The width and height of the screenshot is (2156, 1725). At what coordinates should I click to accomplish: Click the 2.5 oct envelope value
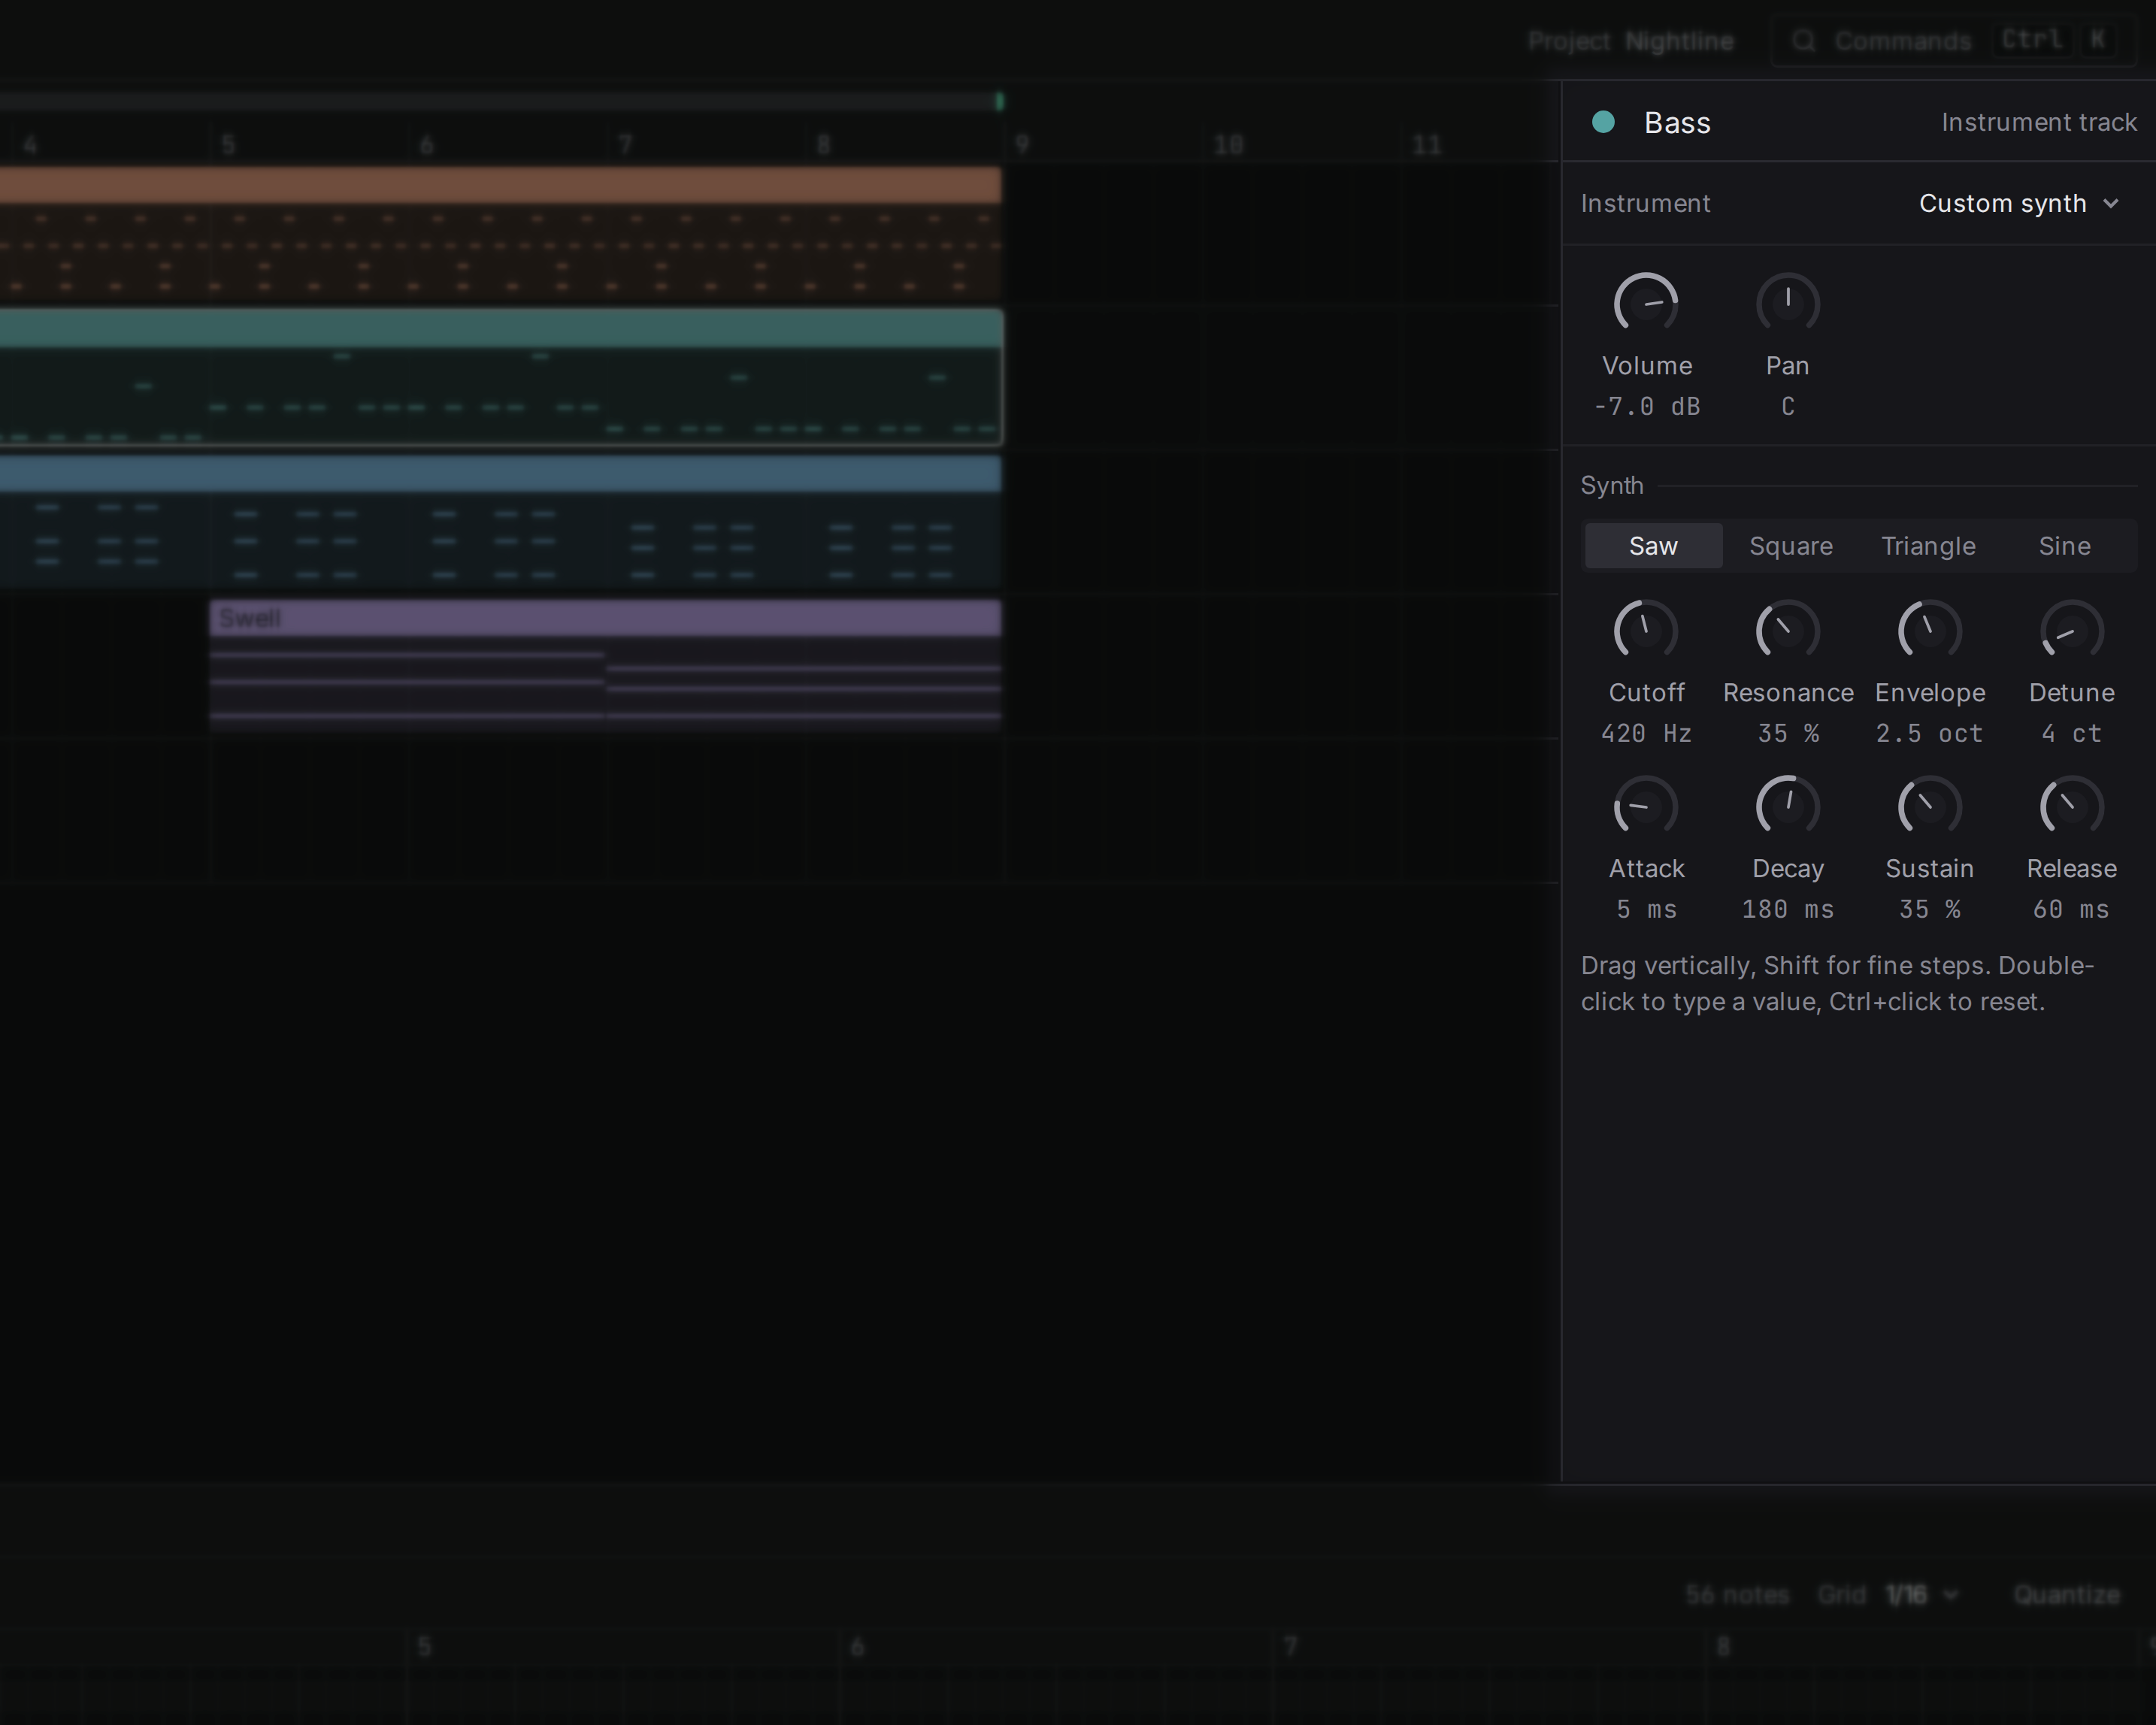coord(1930,734)
